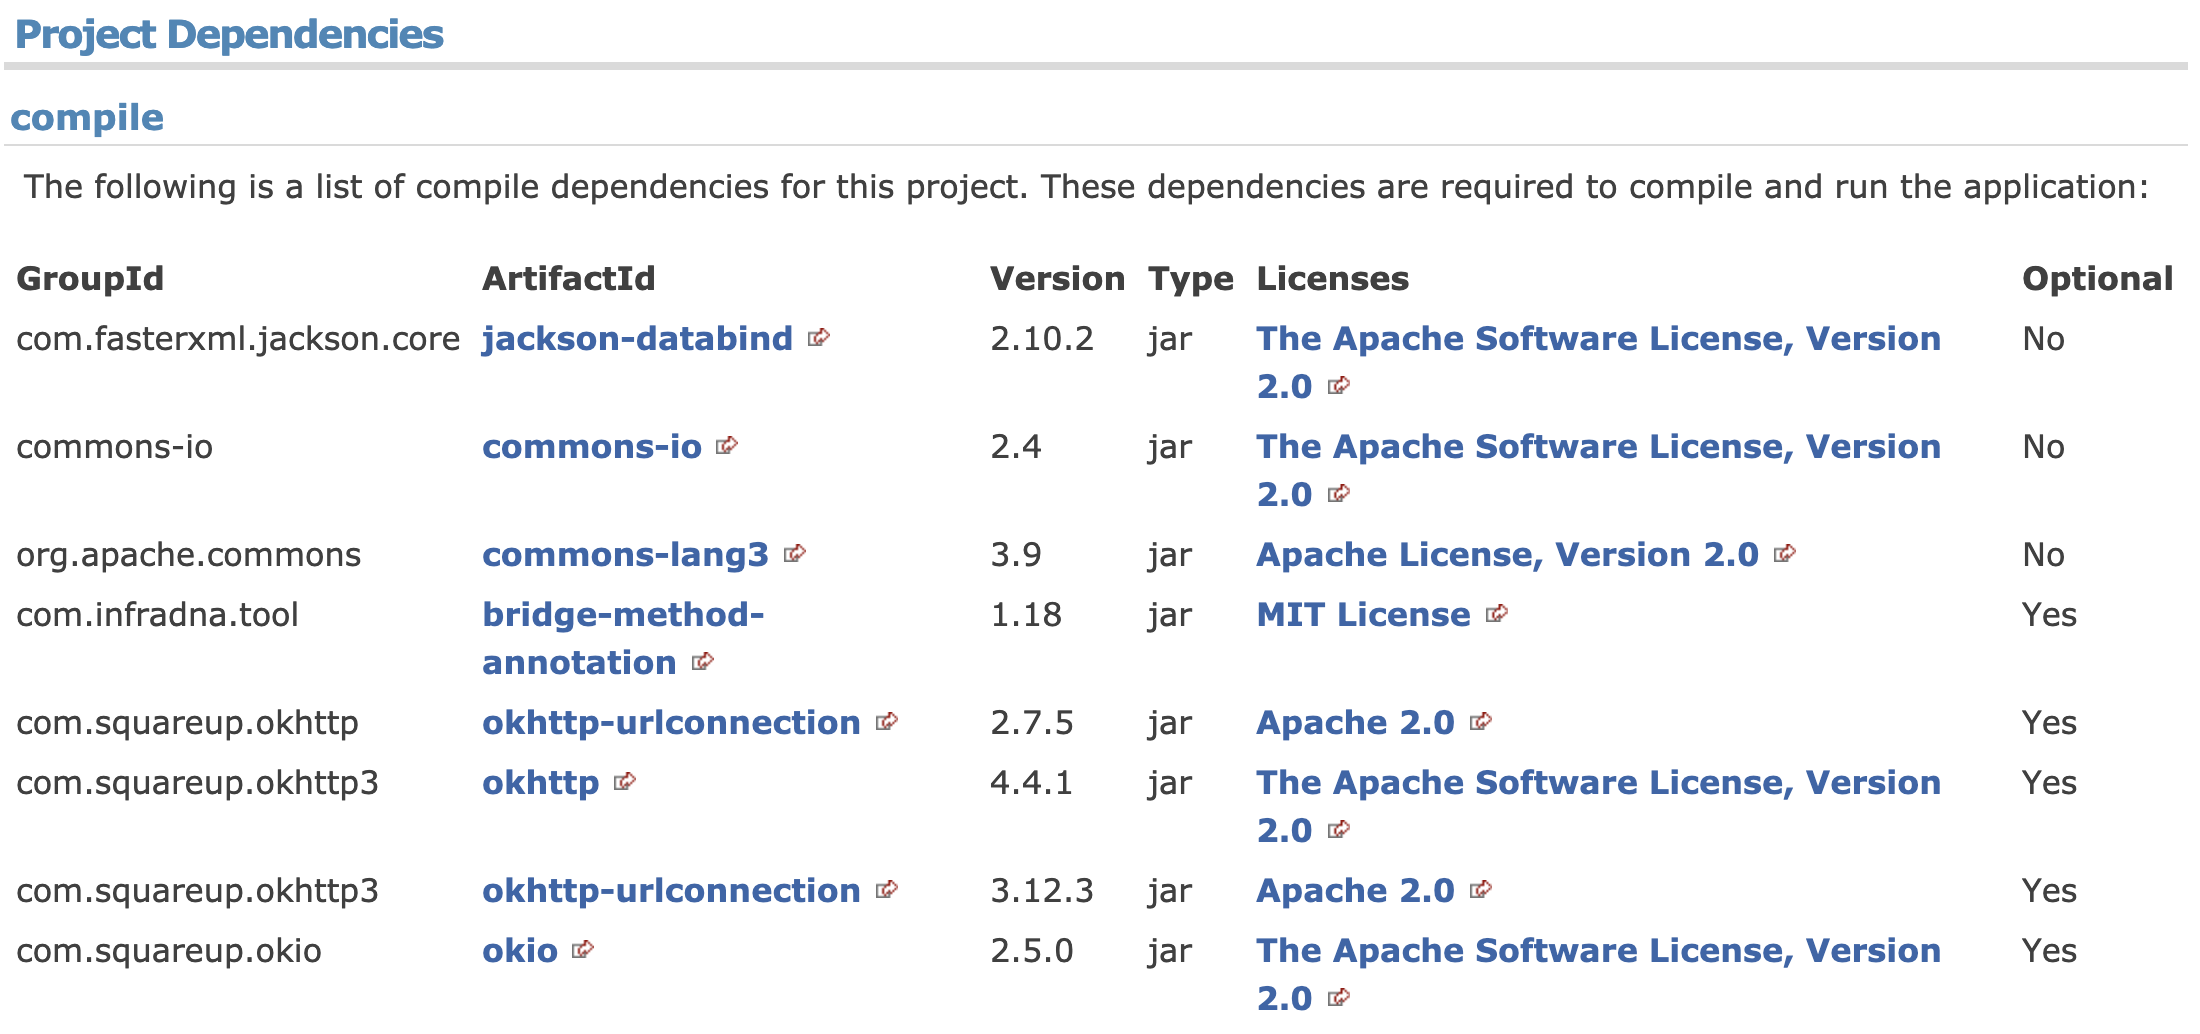Click version 3.12.3 cell
The height and width of the screenshot is (1034, 2200).
(1042, 891)
